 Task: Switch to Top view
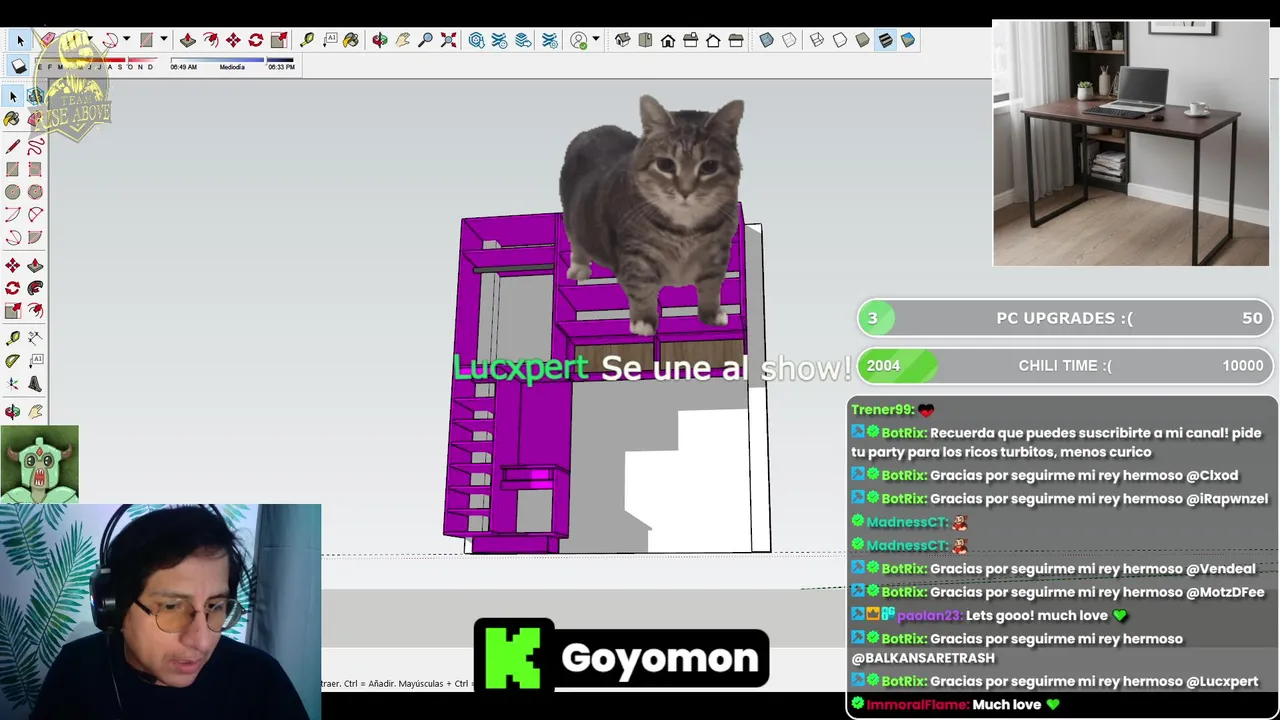click(645, 40)
